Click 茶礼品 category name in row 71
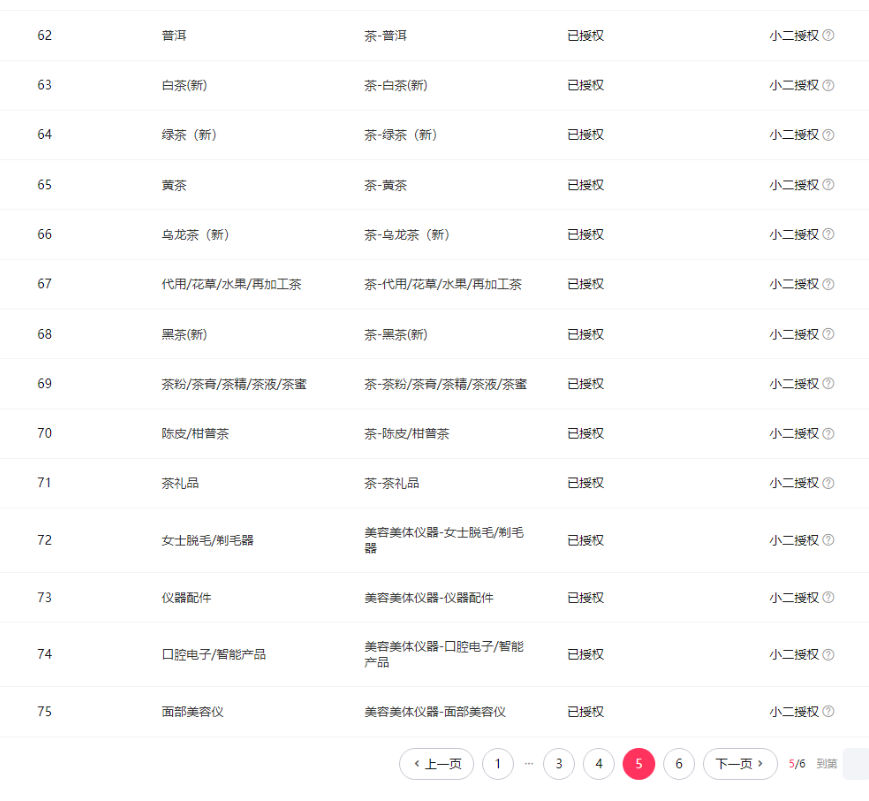Screen dimensions: 869x801 [x=180, y=483]
